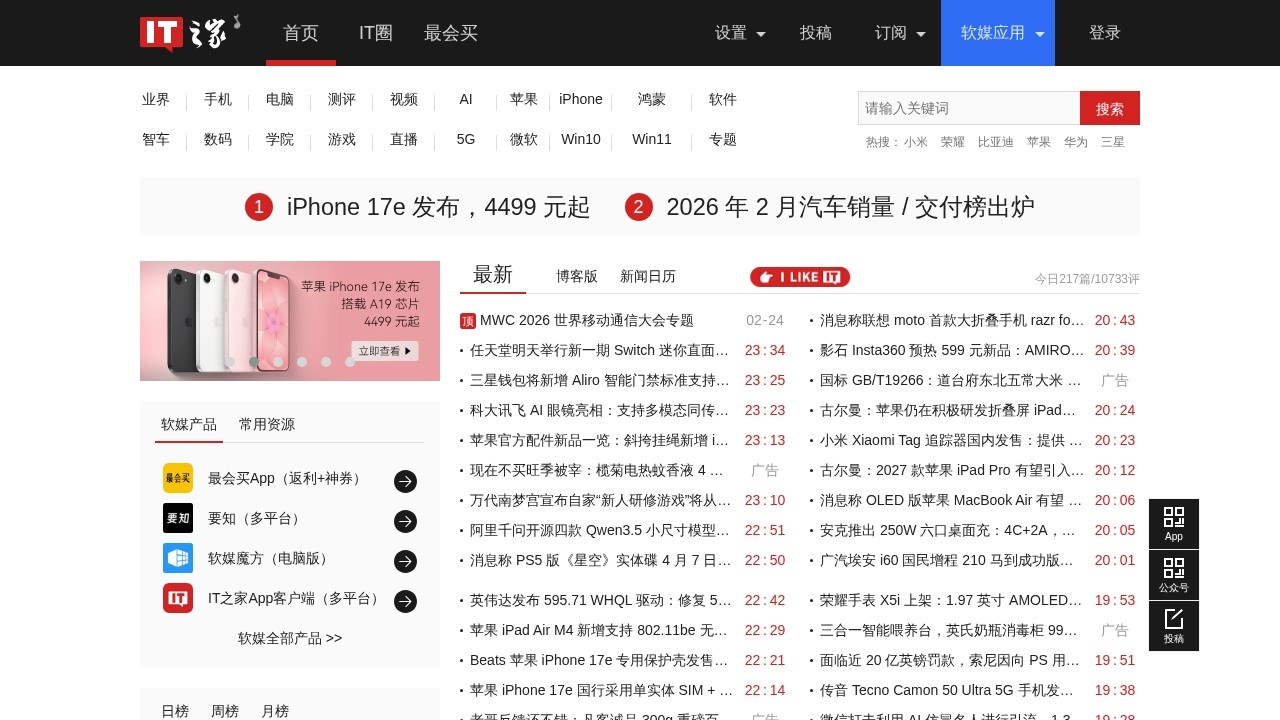
Task: Open the 最会买 App product icon
Action: coord(178,478)
